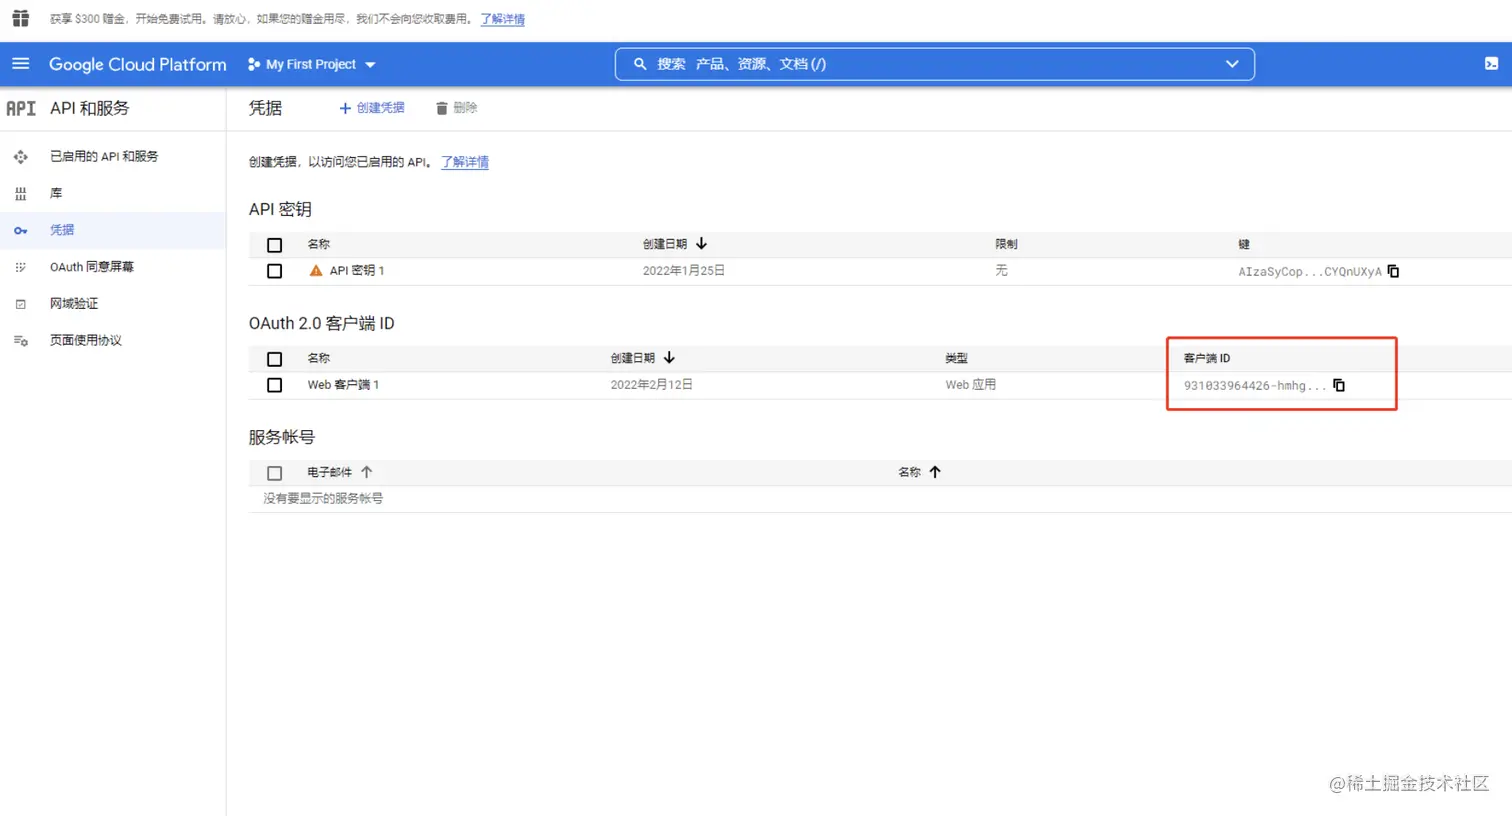
Task: Tick the checkbox for Web 客户端 1
Action: click(x=275, y=385)
